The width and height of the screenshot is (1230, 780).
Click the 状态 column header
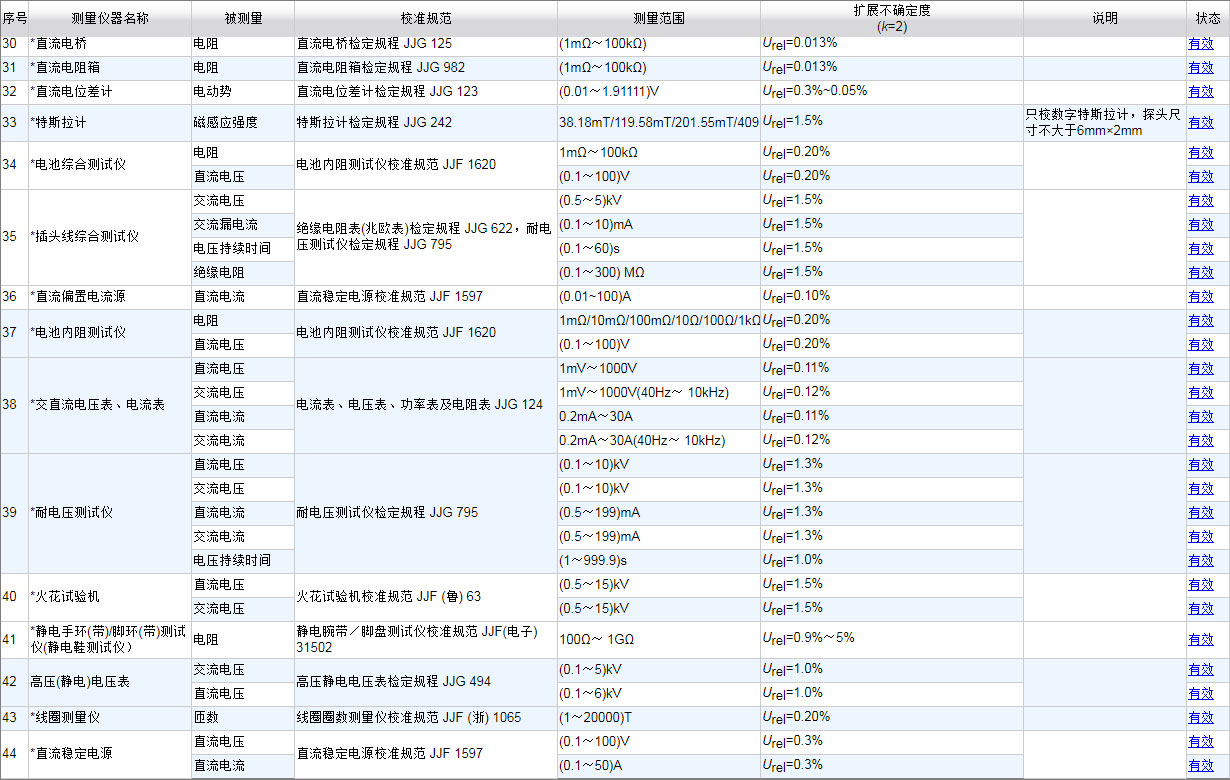click(x=1208, y=19)
